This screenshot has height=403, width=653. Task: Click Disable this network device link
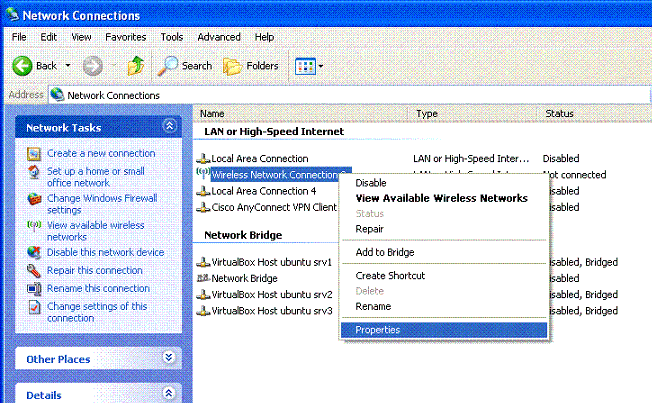pos(105,252)
